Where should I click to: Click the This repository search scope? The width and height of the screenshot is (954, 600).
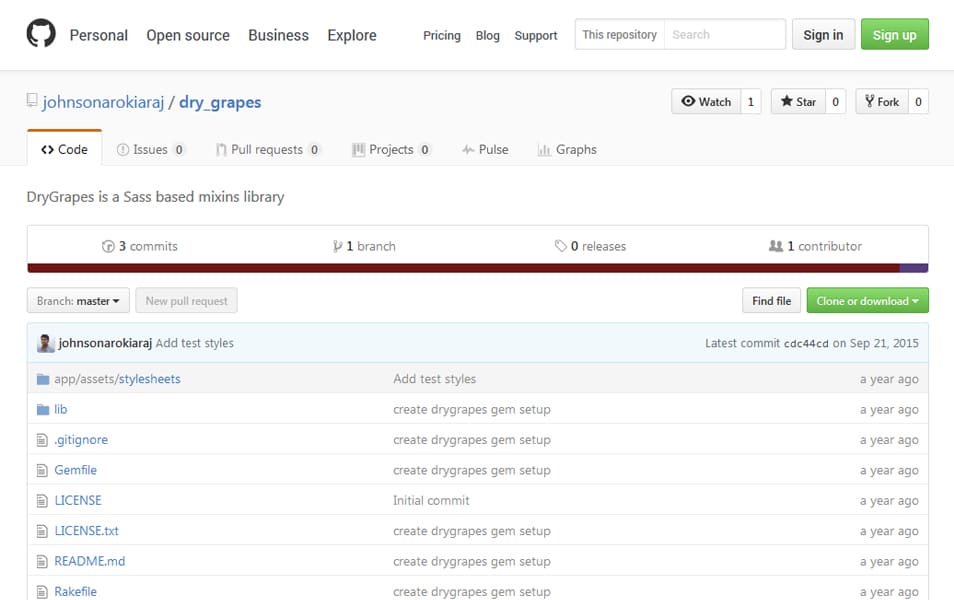(x=619, y=35)
